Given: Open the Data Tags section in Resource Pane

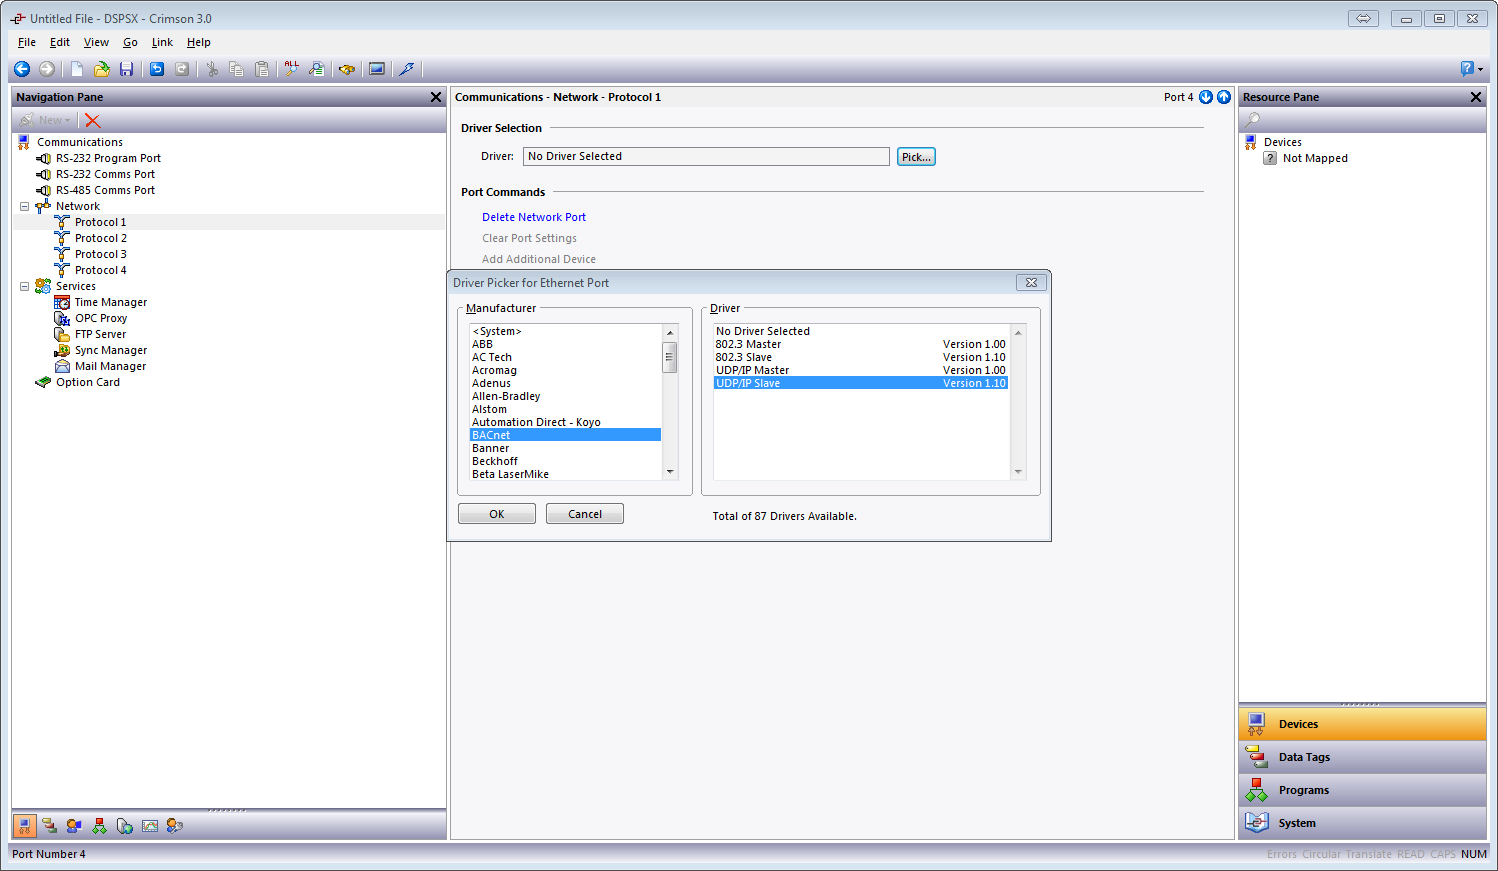Looking at the screenshot, I should 1362,757.
